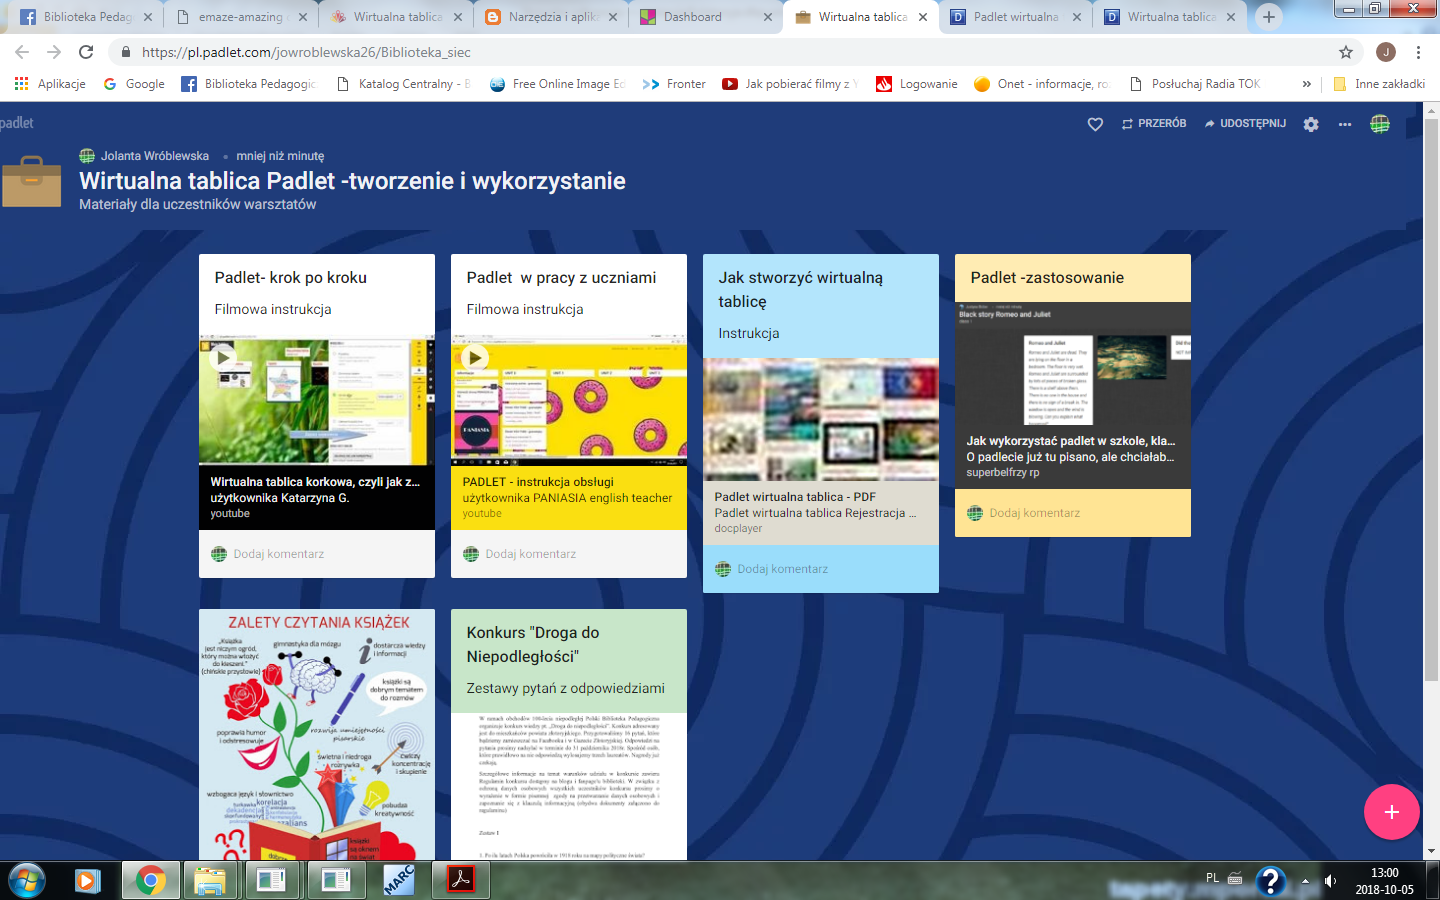Open a new browser tab

pyautogui.click(x=1268, y=17)
